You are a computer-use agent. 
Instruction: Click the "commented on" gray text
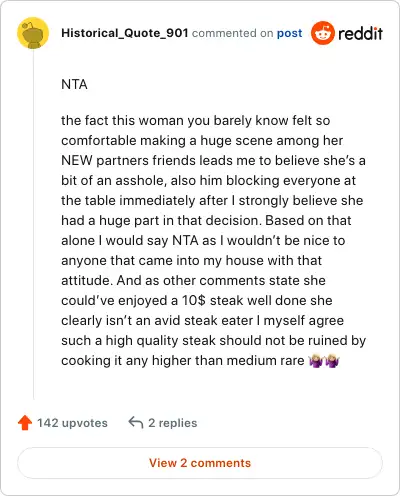click(233, 33)
